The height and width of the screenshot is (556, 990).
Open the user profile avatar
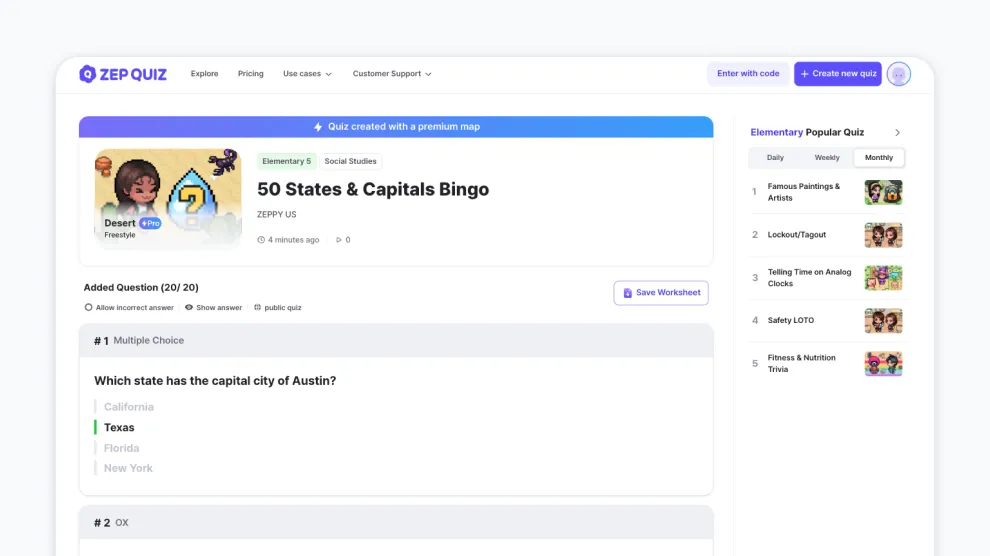(899, 74)
